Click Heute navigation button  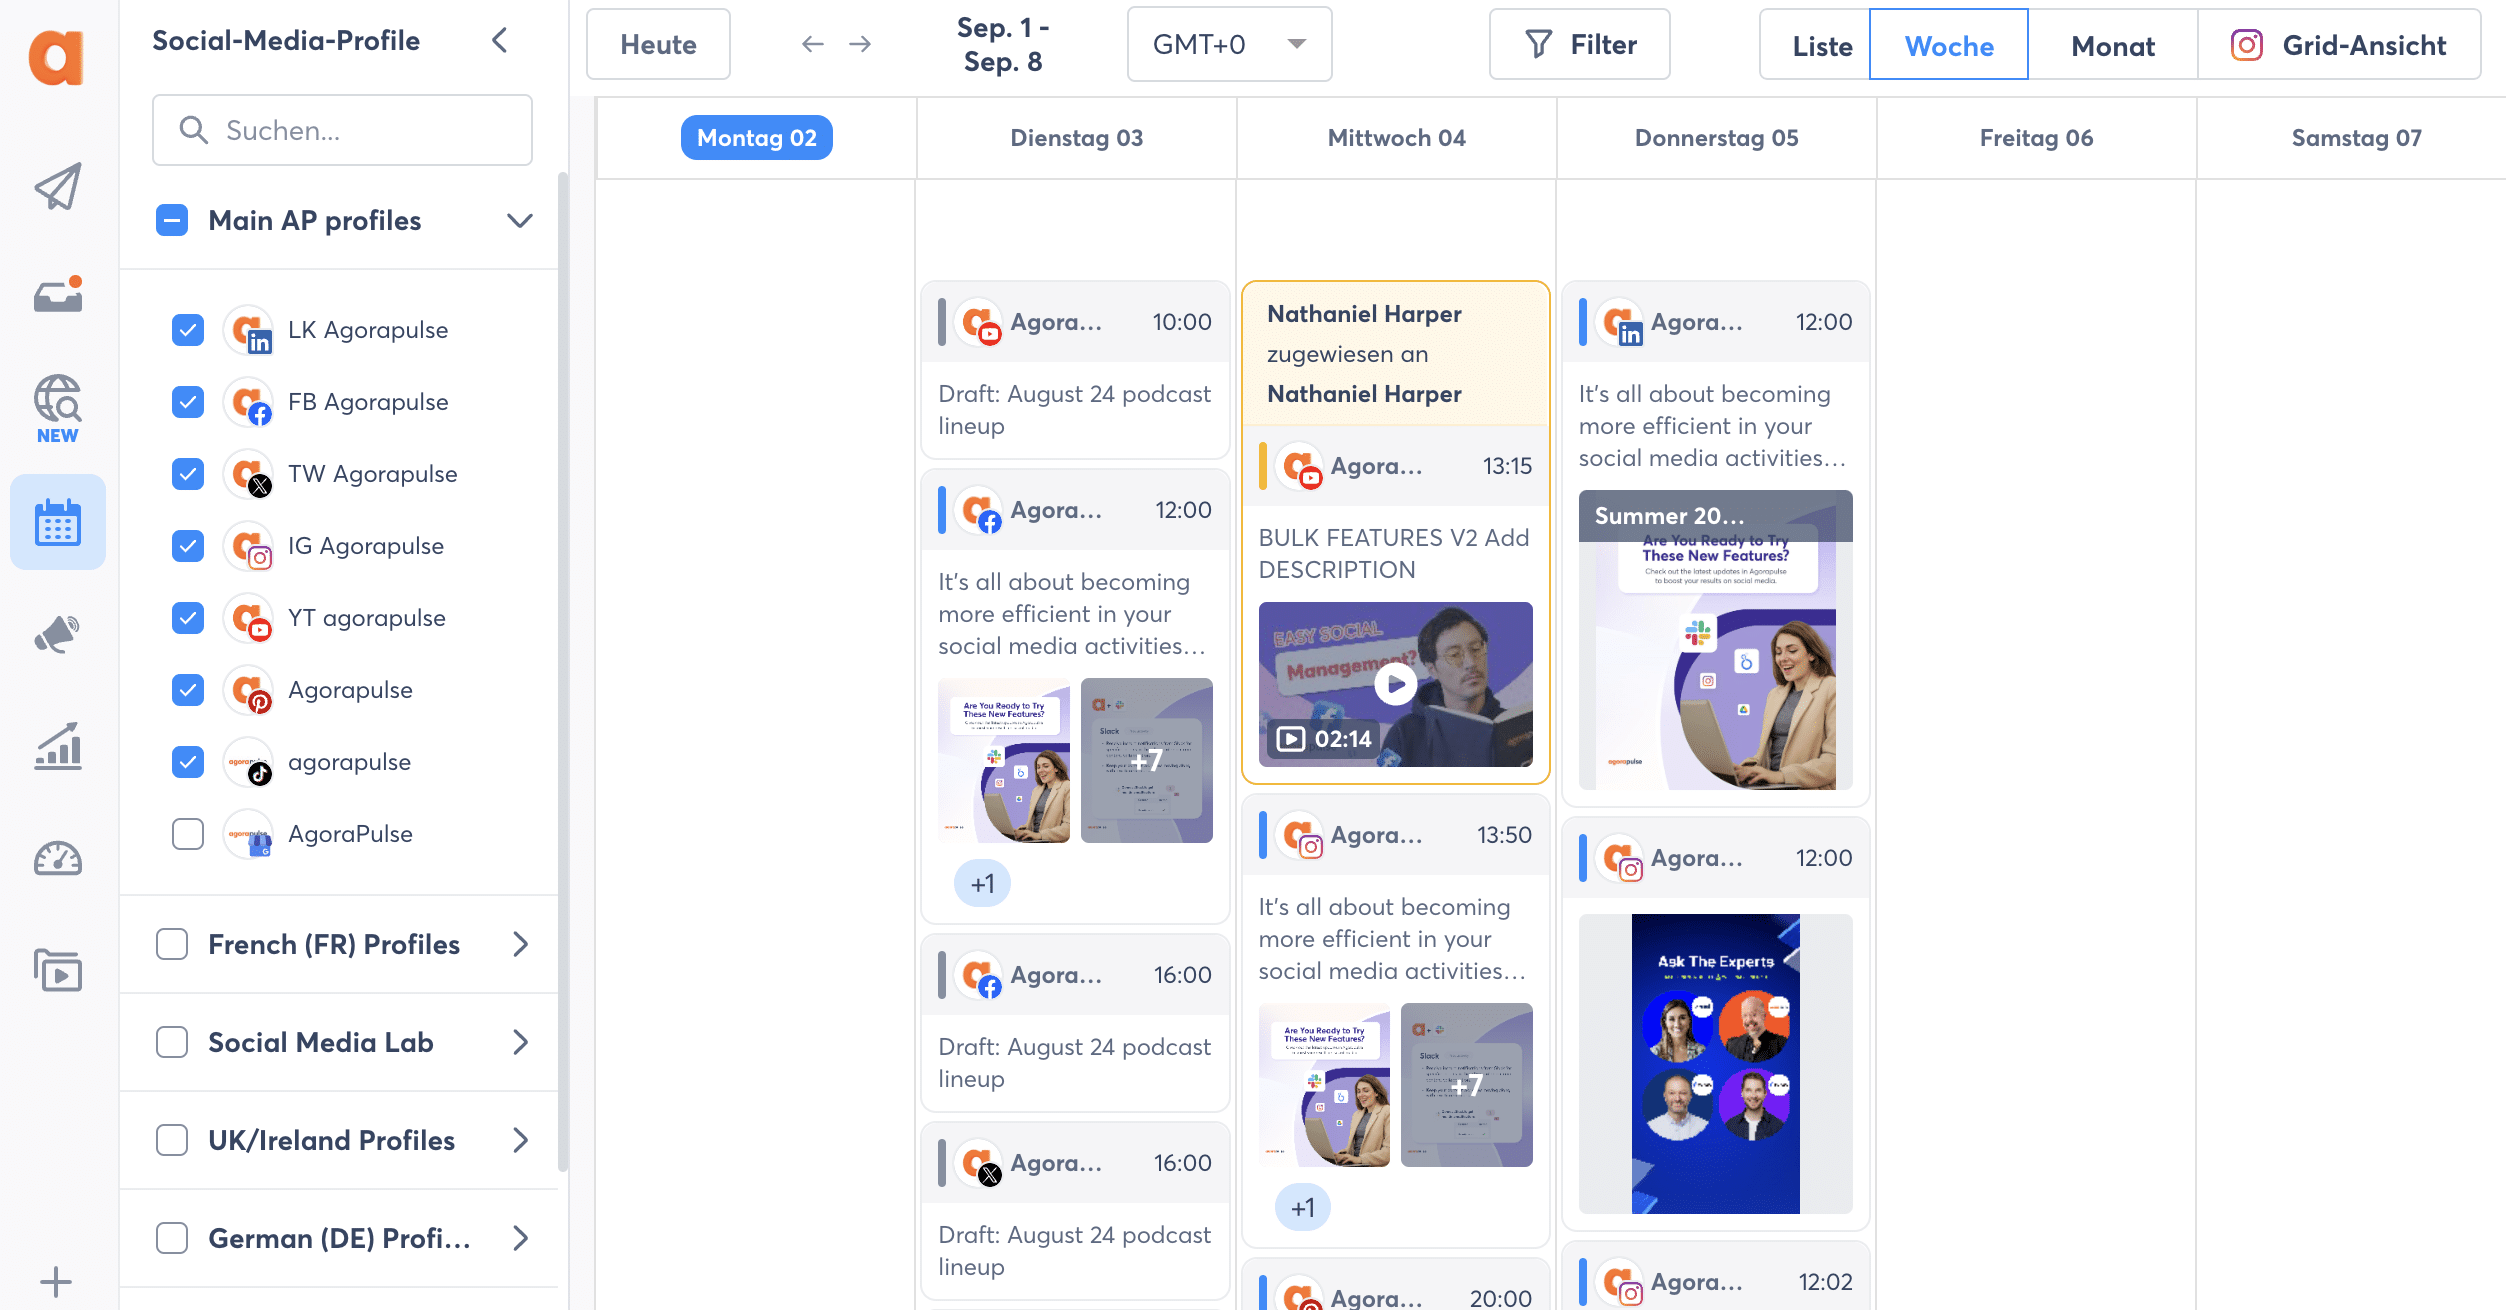(660, 43)
